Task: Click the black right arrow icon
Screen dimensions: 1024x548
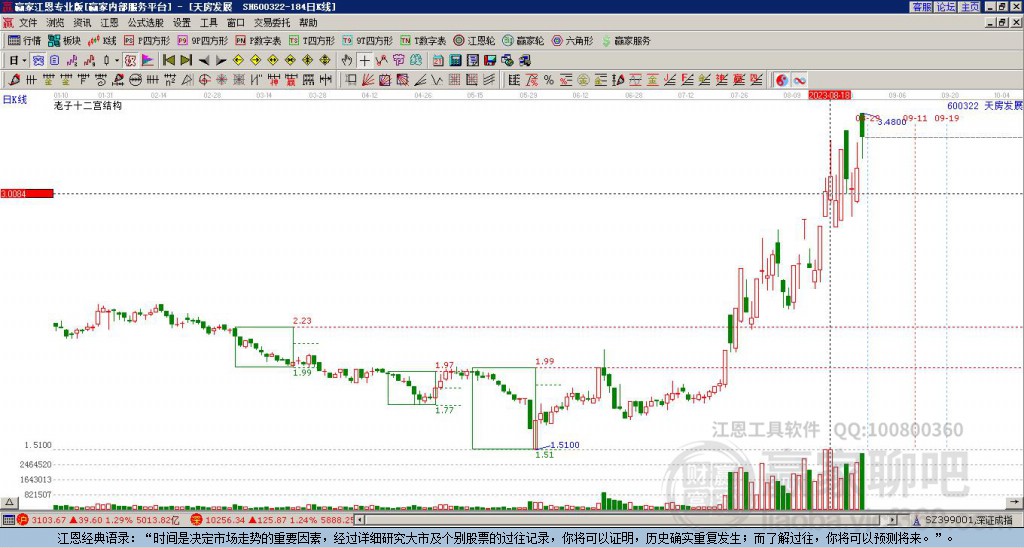Action: tap(221, 61)
